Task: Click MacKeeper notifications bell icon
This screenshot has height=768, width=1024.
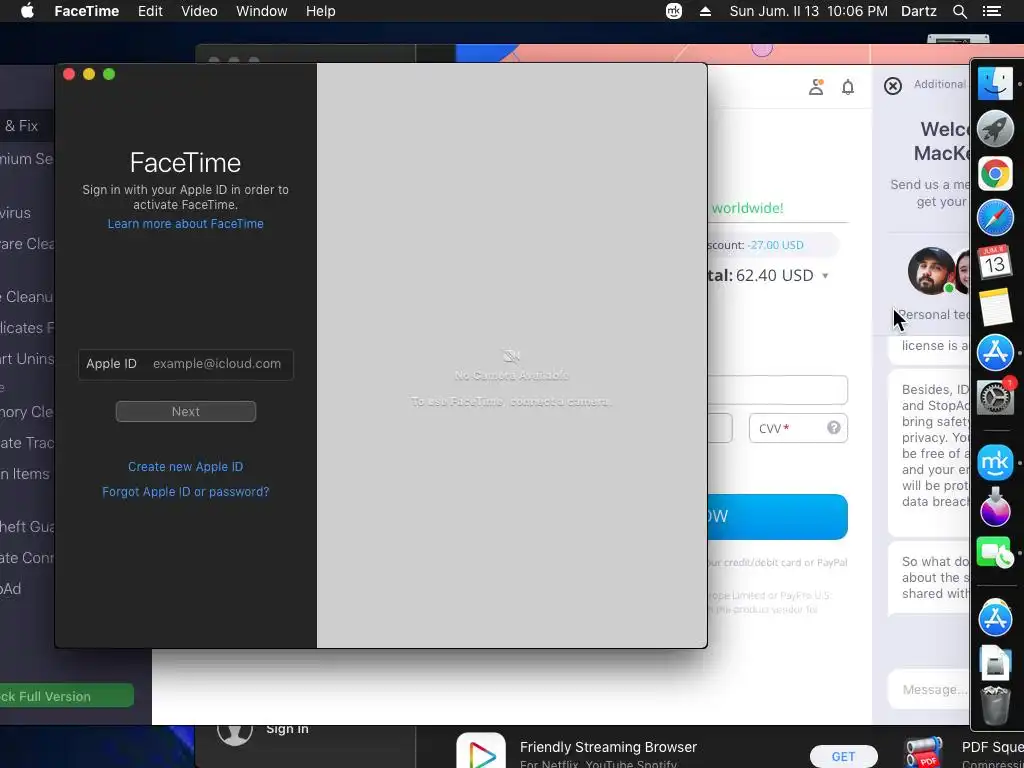Action: coord(848,87)
